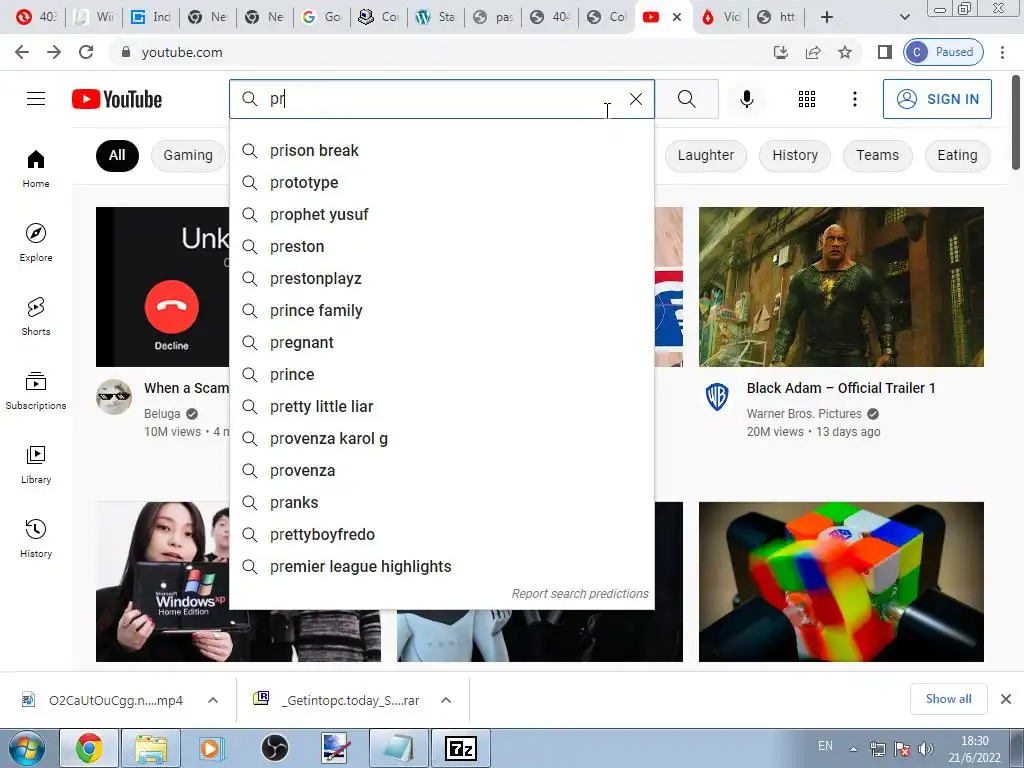This screenshot has height=768, width=1024.
Task: Select the Eating filter chip
Action: [x=957, y=155]
